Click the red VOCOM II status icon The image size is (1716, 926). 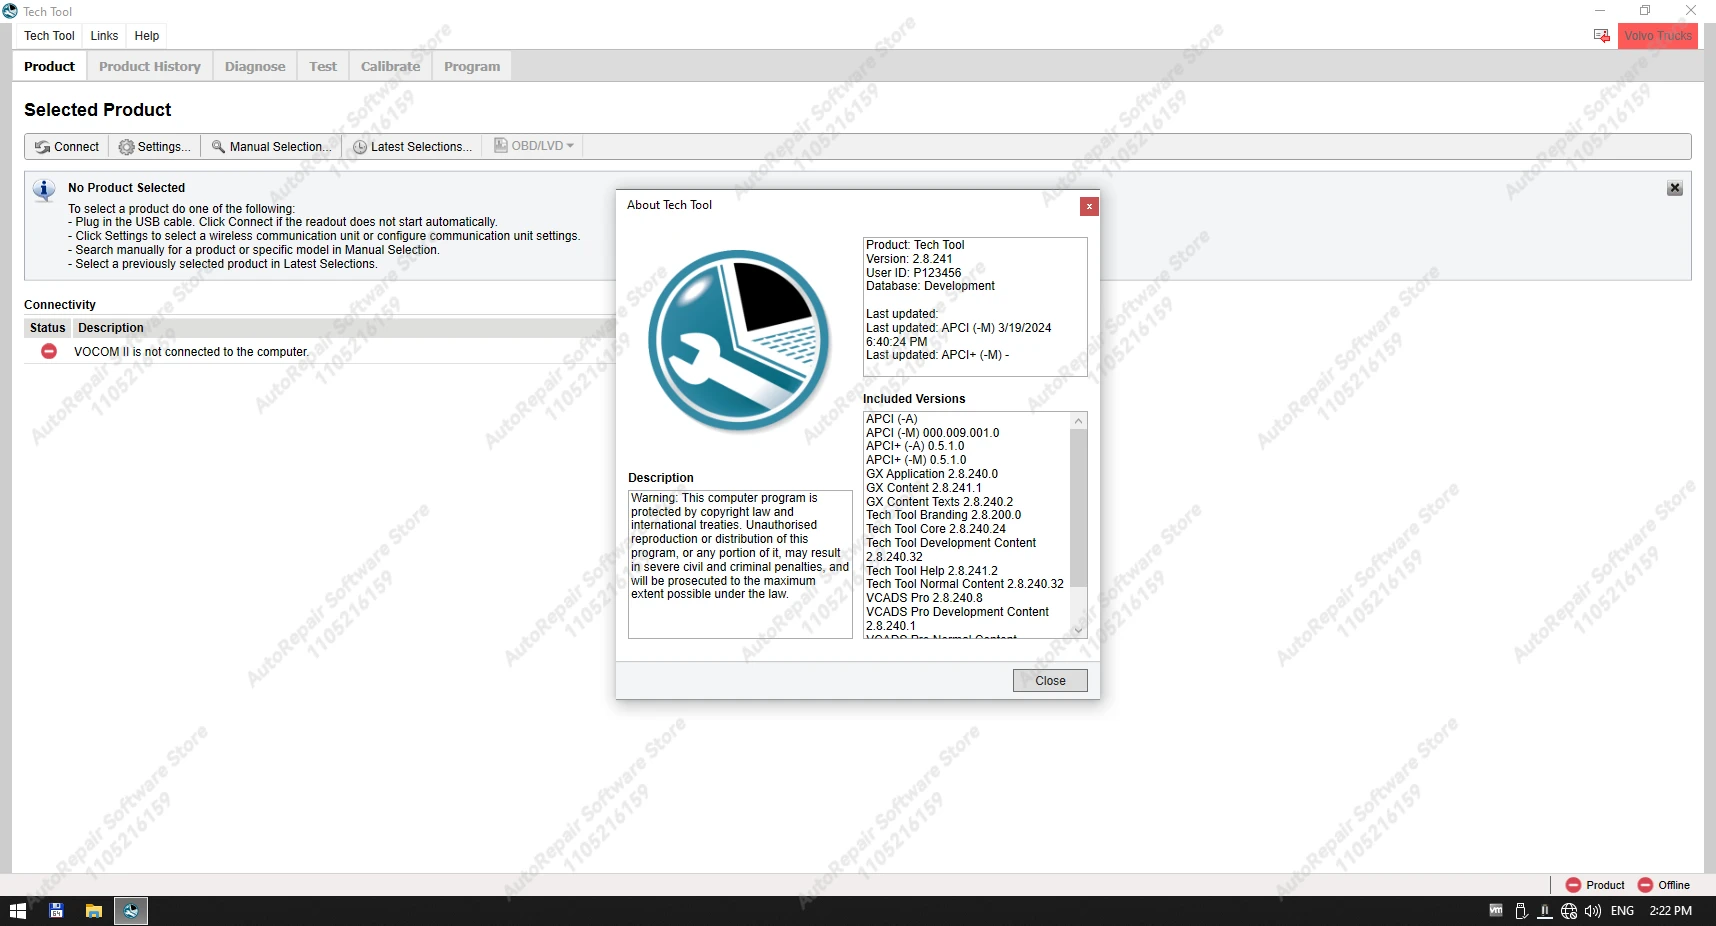click(49, 351)
